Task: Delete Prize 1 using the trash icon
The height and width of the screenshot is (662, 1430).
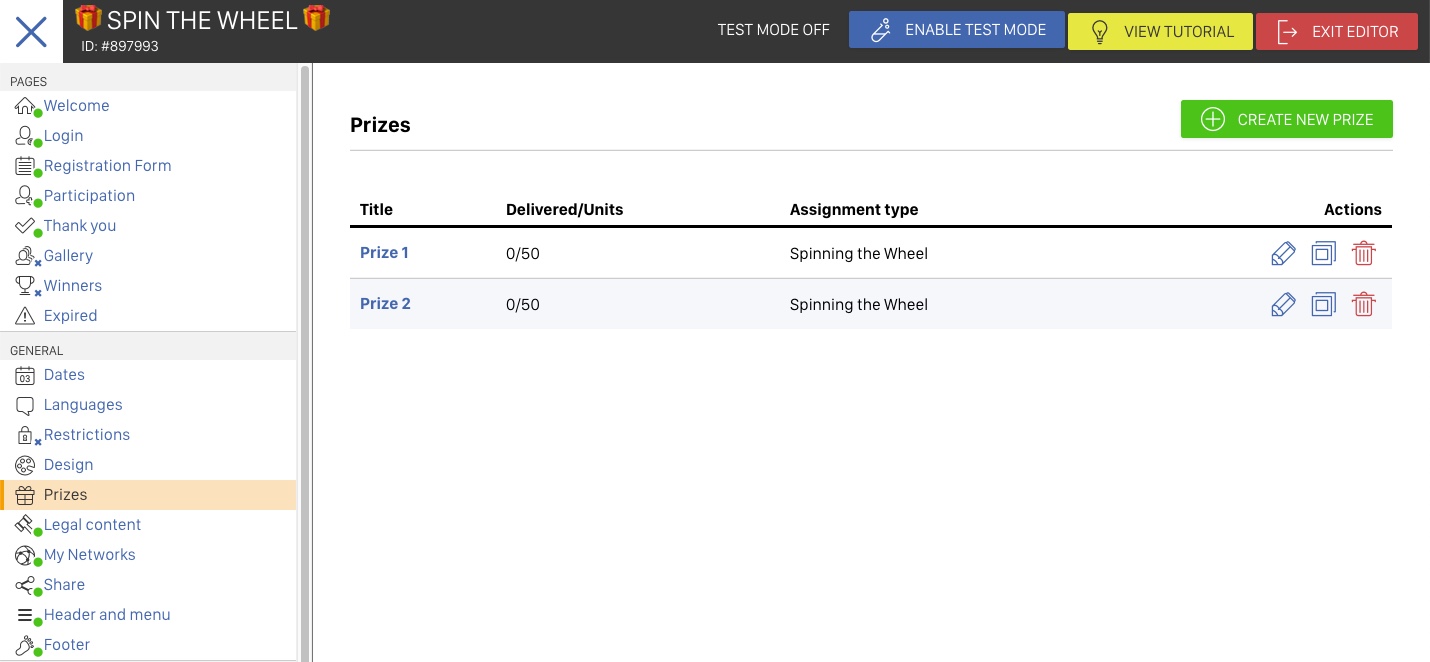Action: pyautogui.click(x=1363, y=253)
